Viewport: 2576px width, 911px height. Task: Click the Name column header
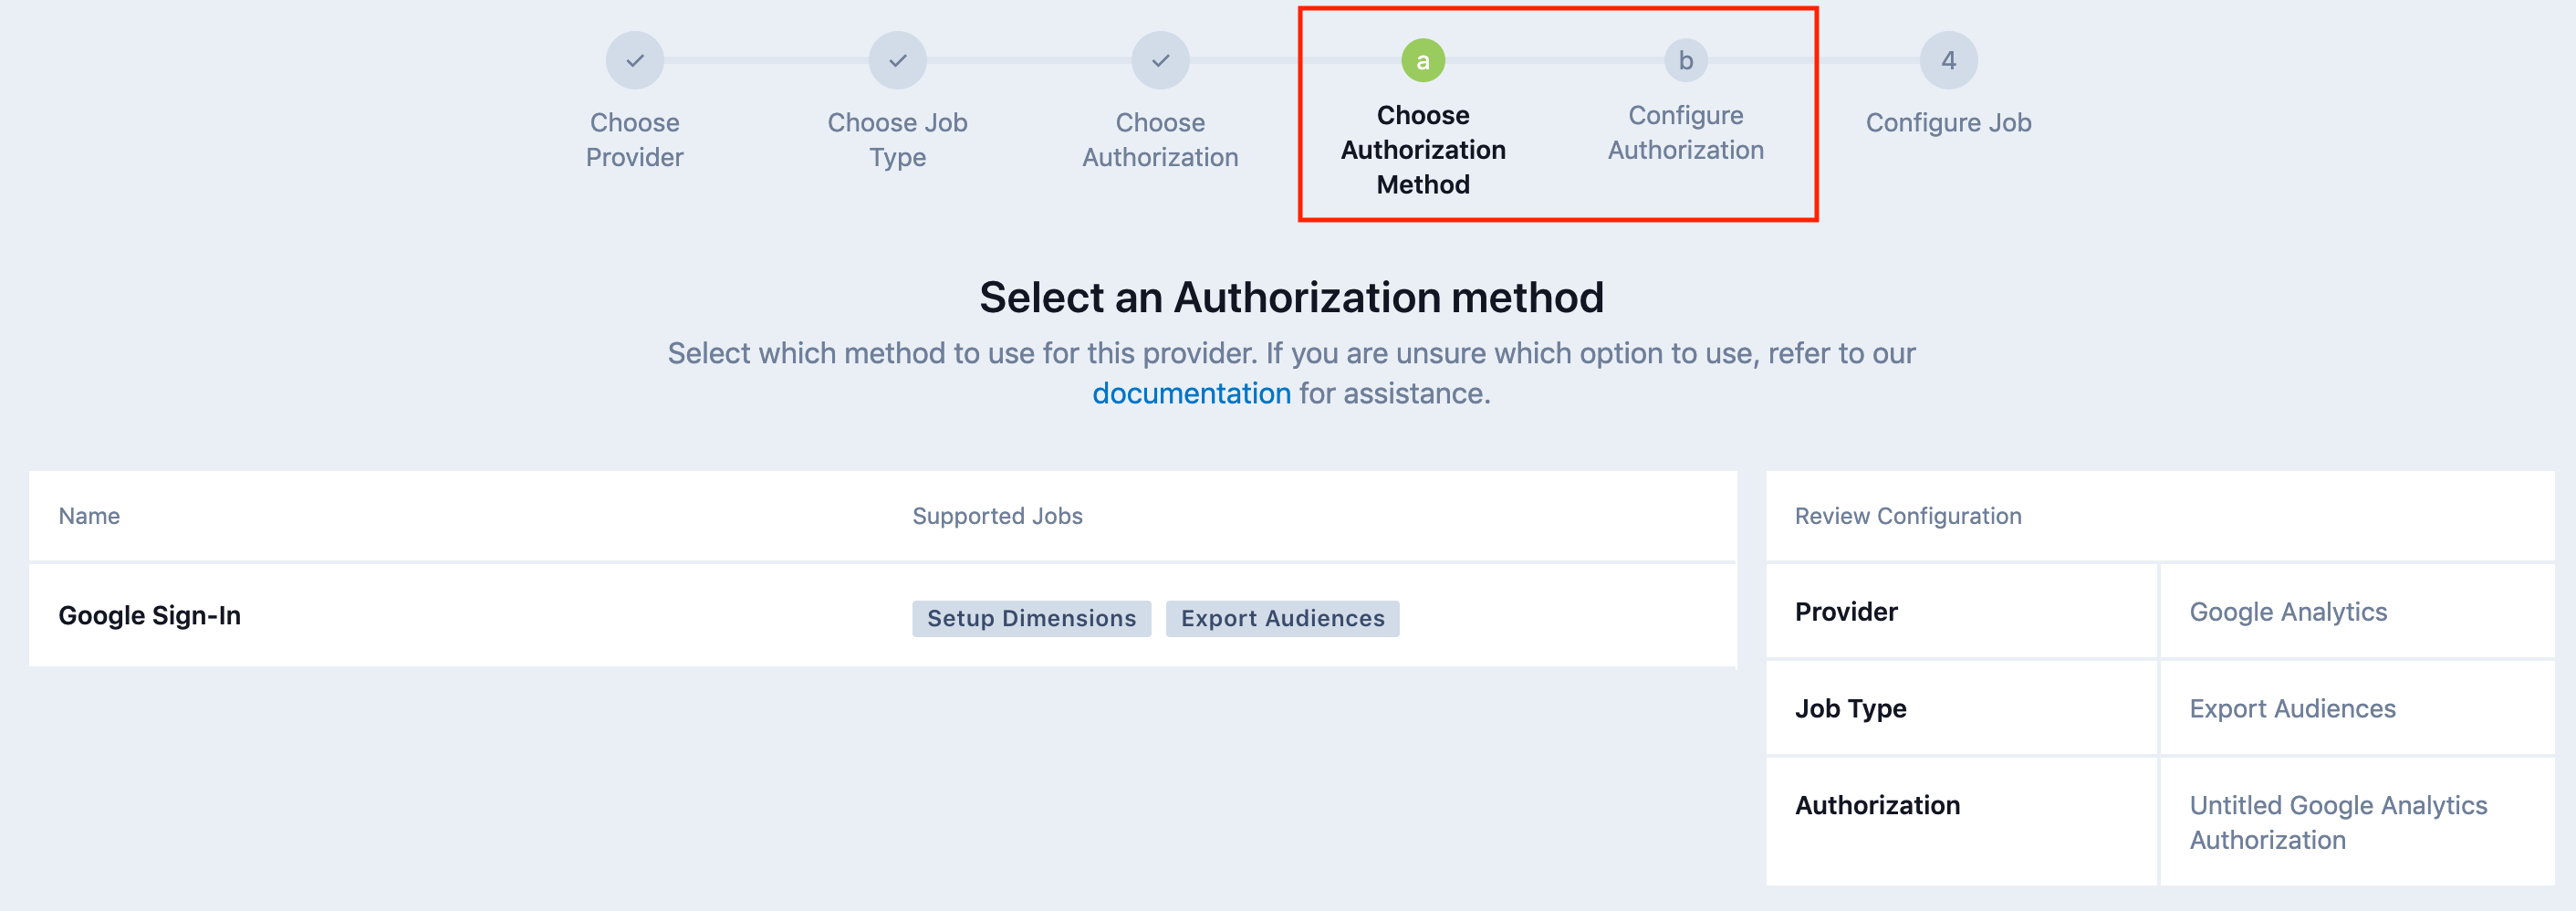tap(89, 515)
